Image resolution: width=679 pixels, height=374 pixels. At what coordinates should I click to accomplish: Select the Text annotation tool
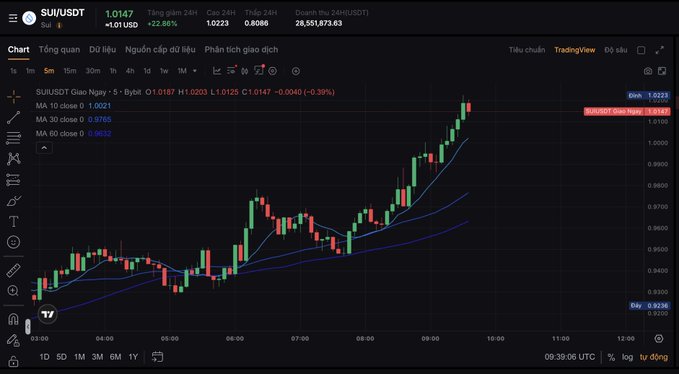coord(13,222)
